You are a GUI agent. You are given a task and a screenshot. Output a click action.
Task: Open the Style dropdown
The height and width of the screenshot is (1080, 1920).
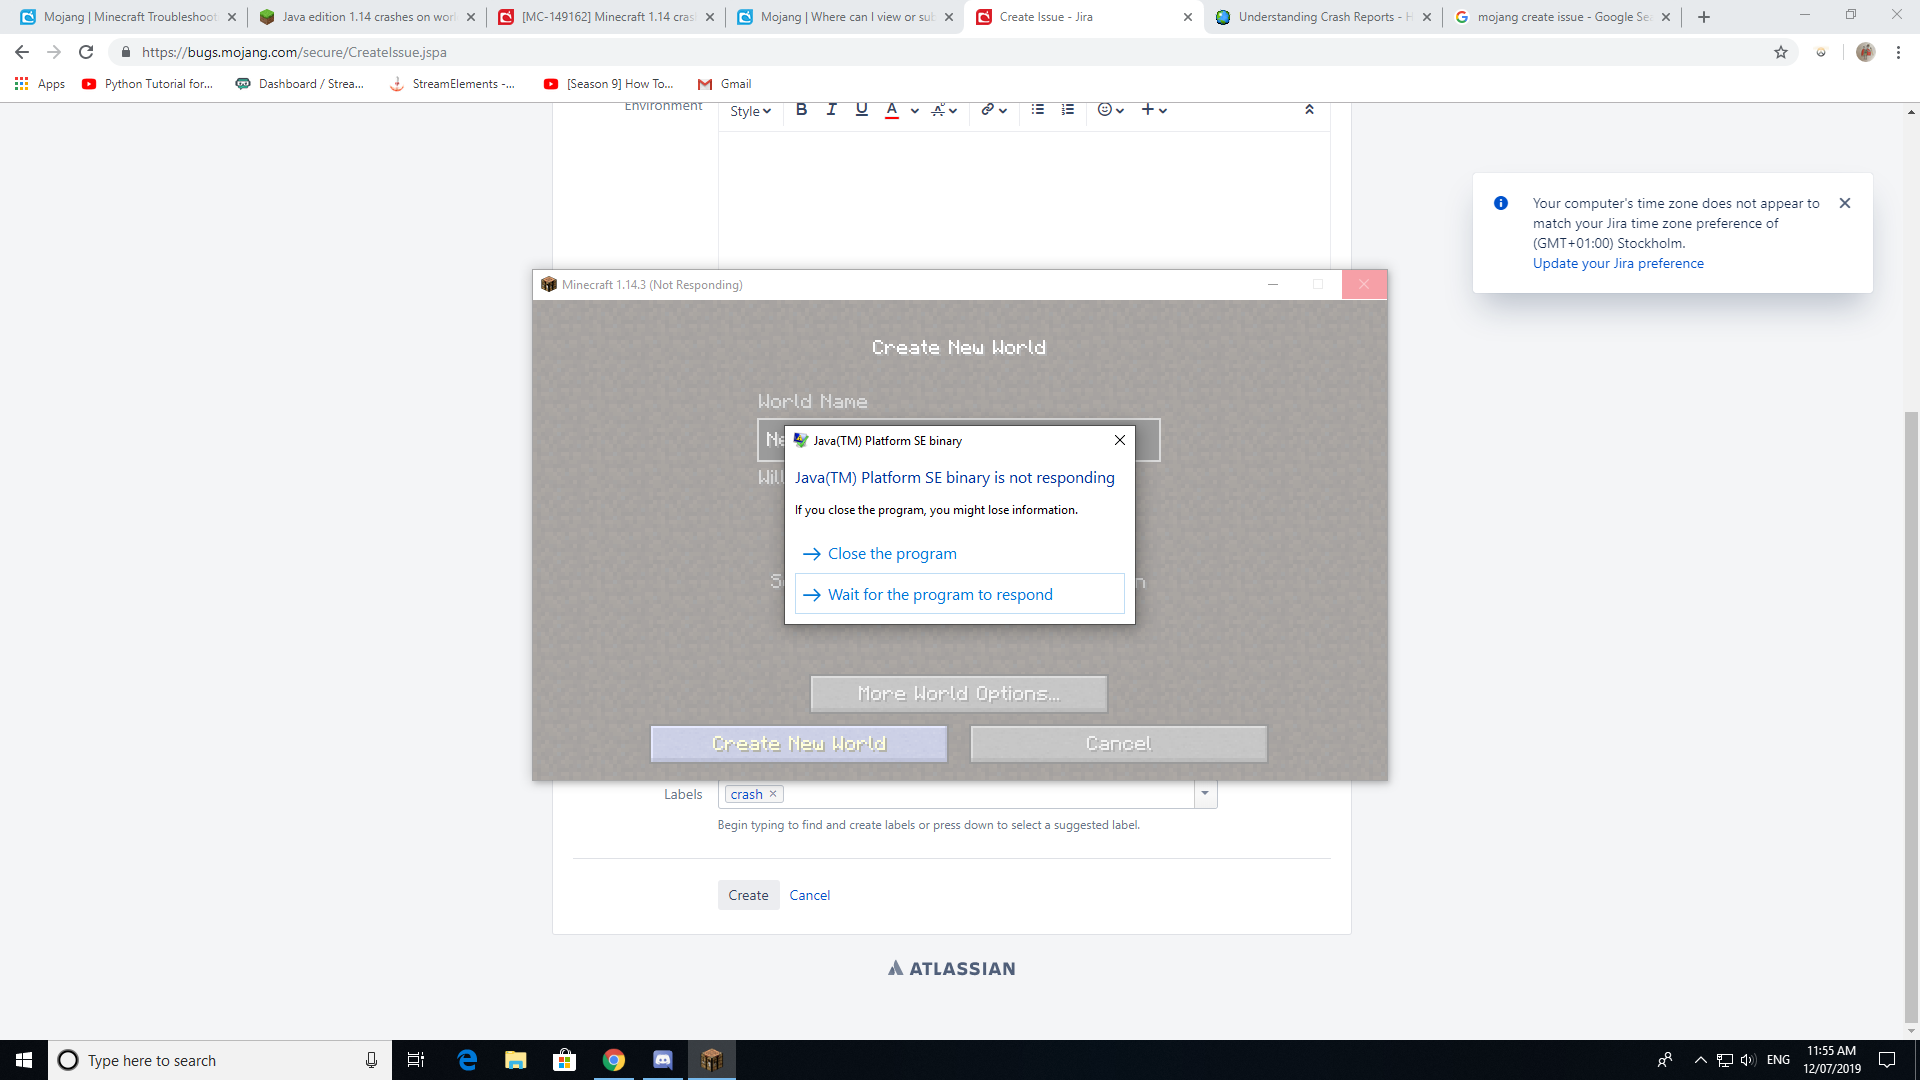(750, 111)
